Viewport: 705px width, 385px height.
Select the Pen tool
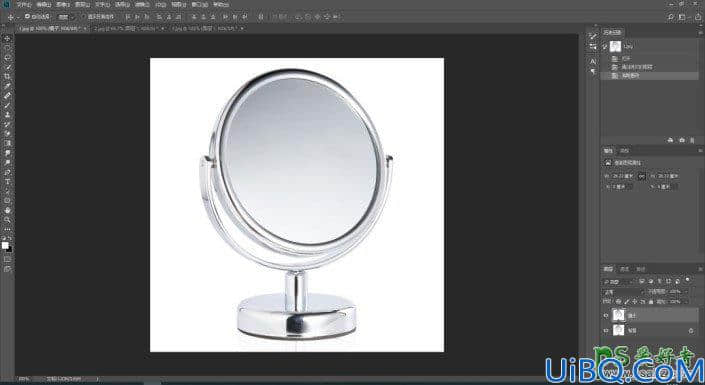tap(8, 172)
